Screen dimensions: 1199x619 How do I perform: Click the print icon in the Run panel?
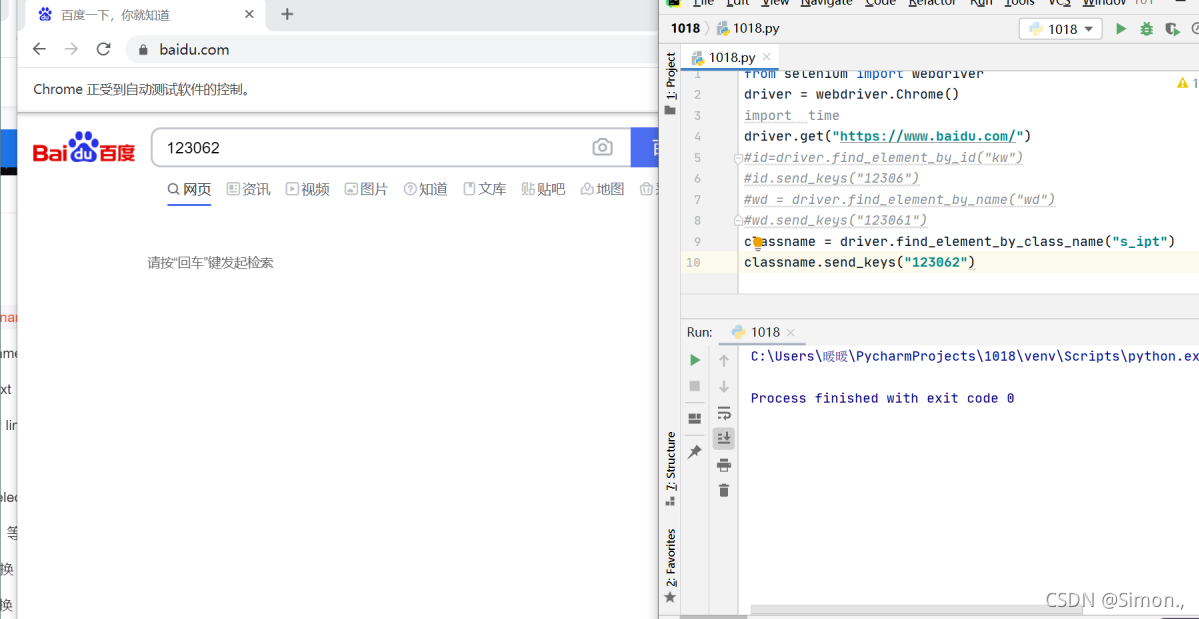pos(723,465)
